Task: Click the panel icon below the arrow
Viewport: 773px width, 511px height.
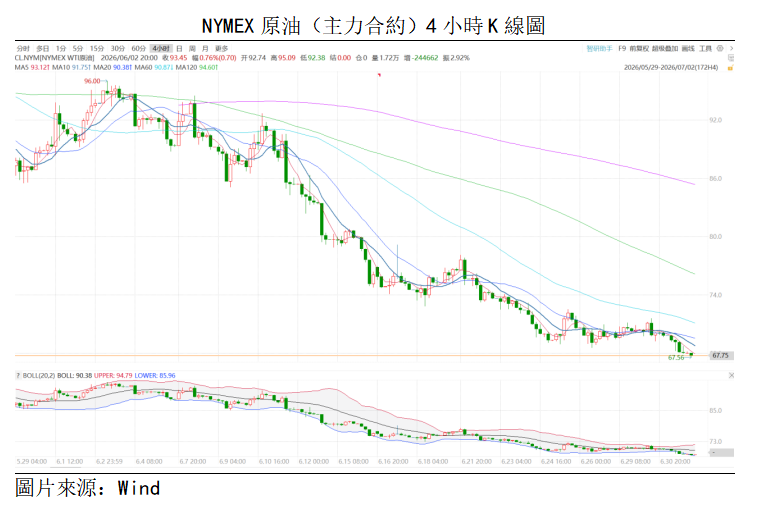Action: click(731, 58)
